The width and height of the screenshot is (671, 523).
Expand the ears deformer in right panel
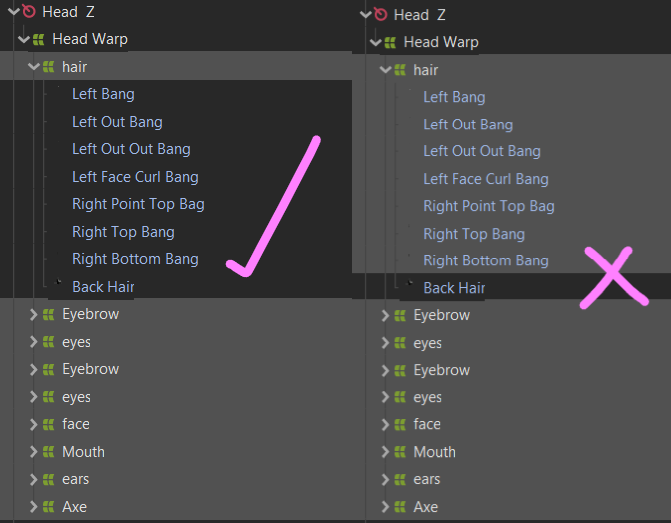385,479
